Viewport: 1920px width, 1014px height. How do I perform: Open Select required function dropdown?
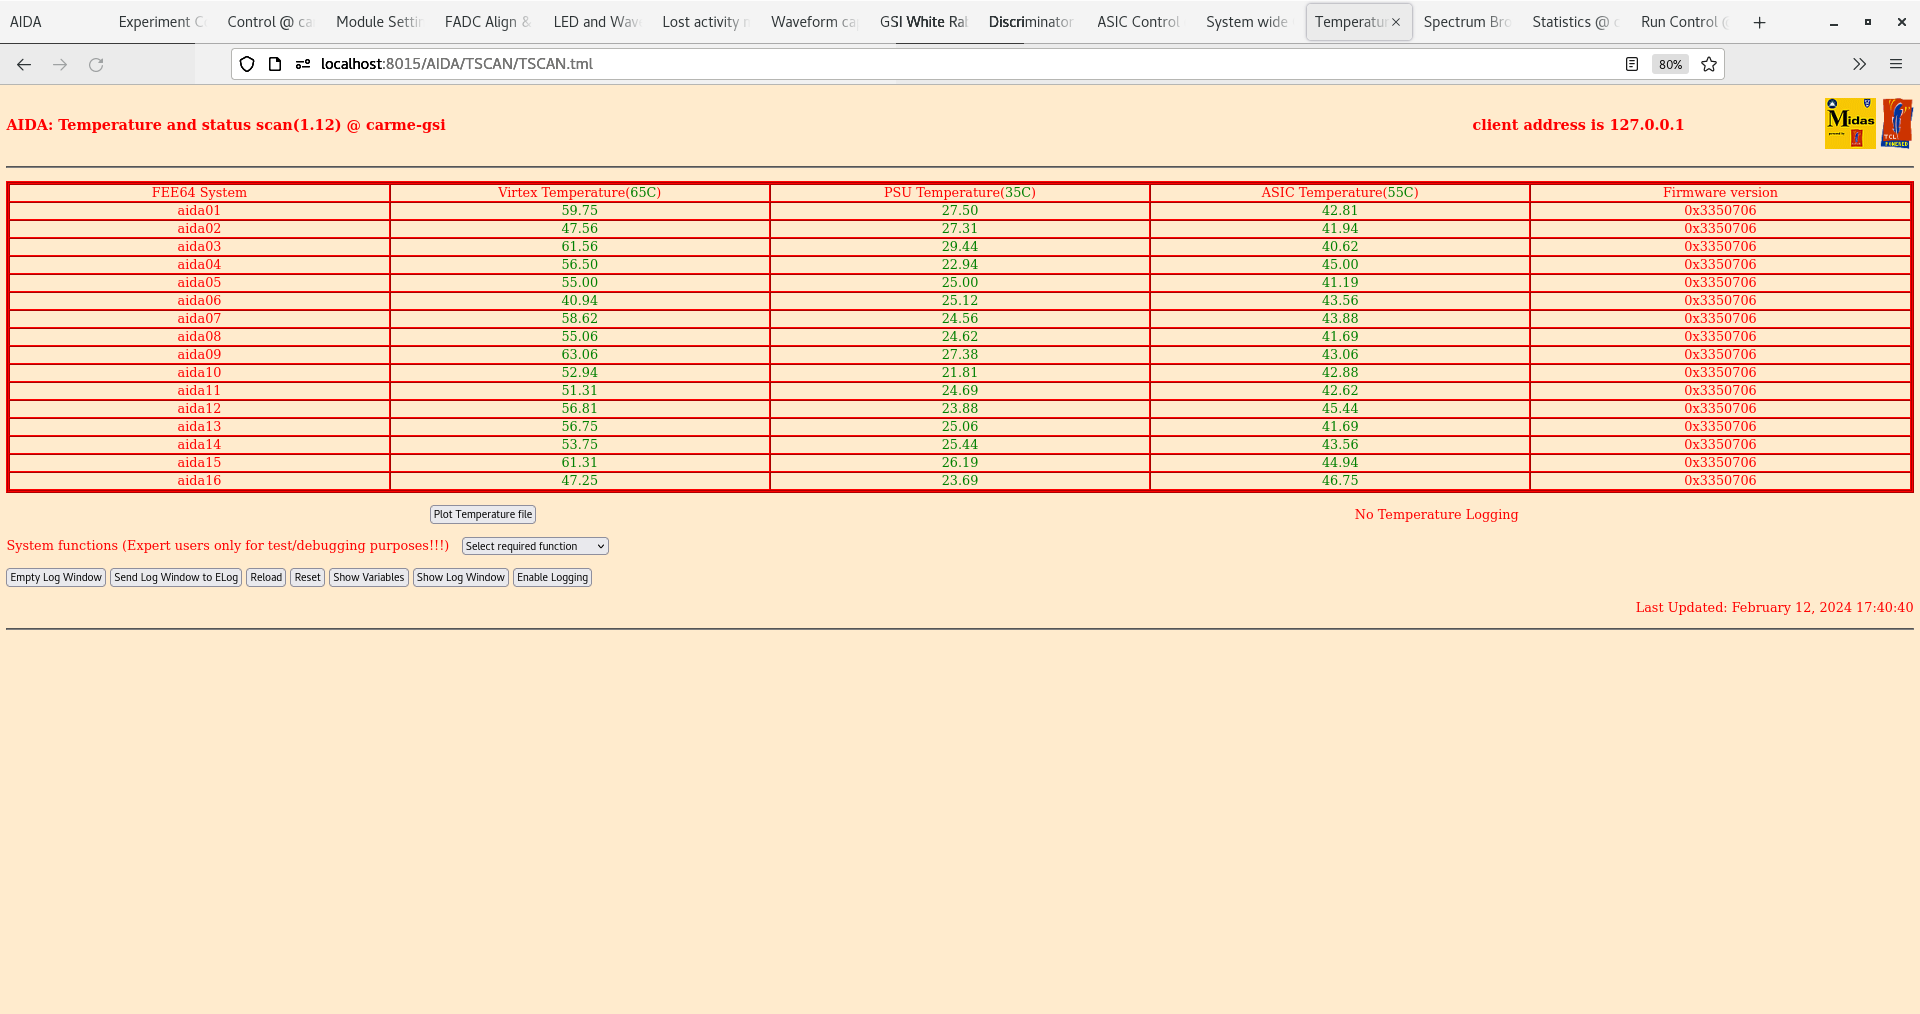coord(535,546)
